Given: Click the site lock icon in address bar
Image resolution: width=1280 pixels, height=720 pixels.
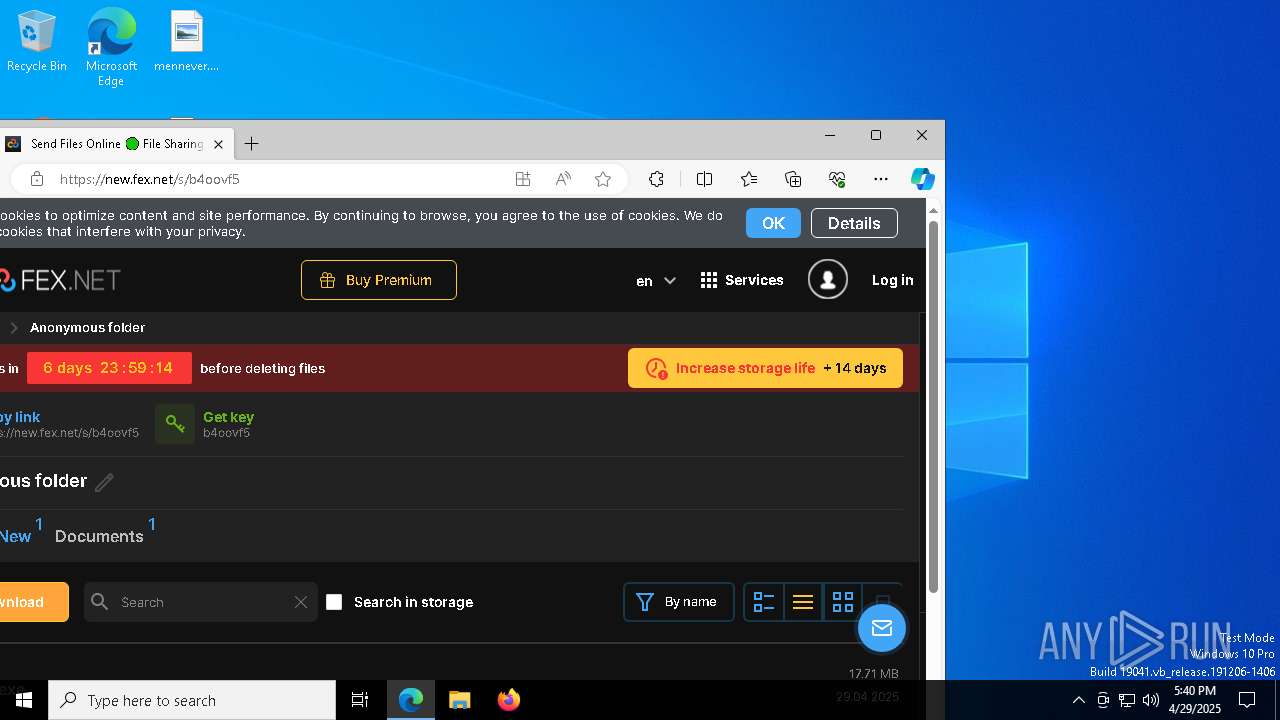Looking at the screenshot, I should point(37,179).
